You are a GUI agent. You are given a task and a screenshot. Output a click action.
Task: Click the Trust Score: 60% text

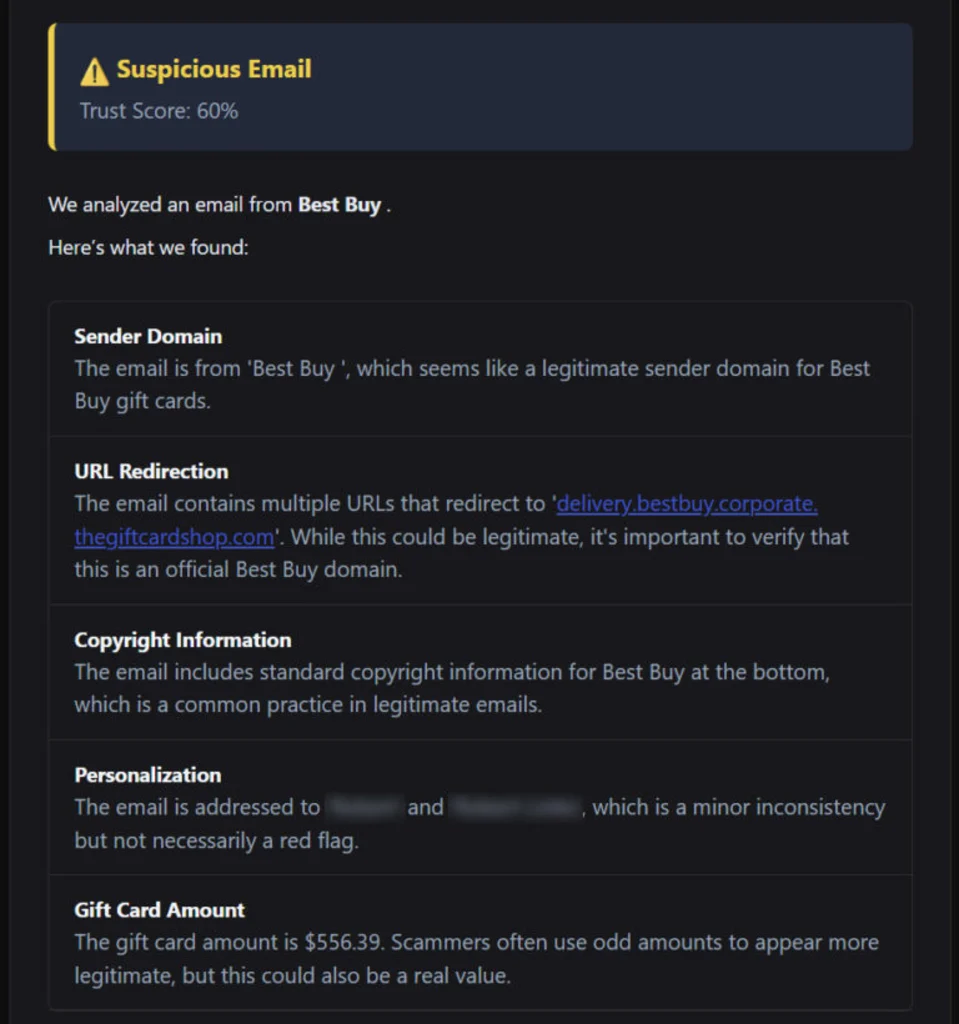tap(159, 111)
